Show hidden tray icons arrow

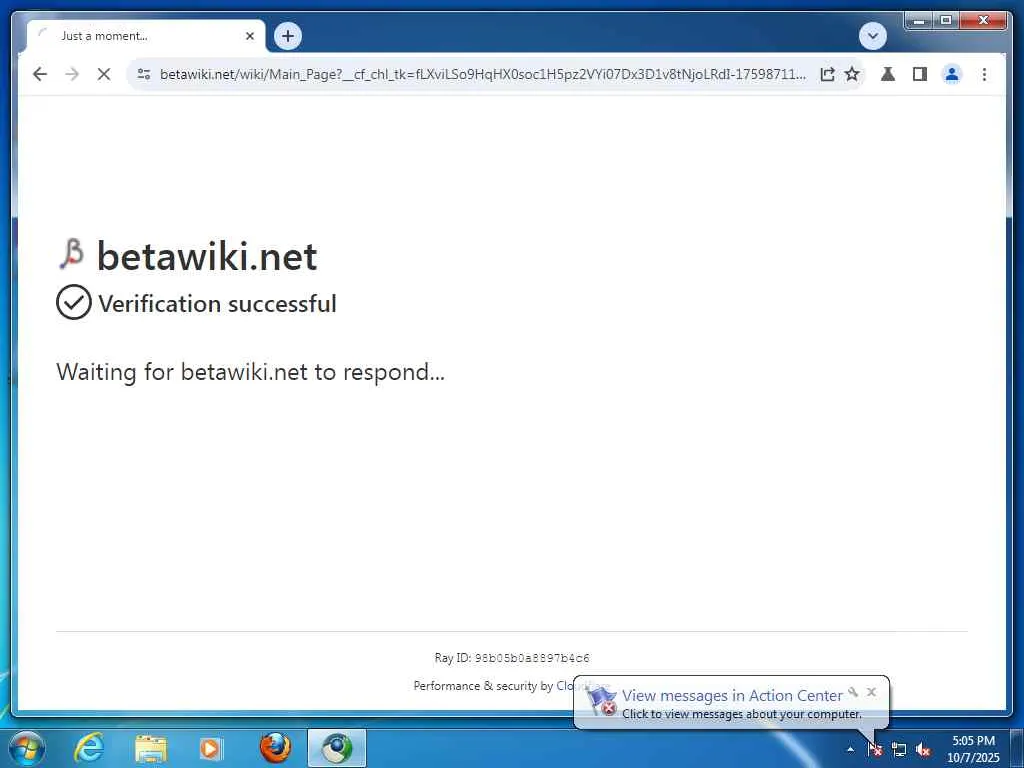coord(850,750)
